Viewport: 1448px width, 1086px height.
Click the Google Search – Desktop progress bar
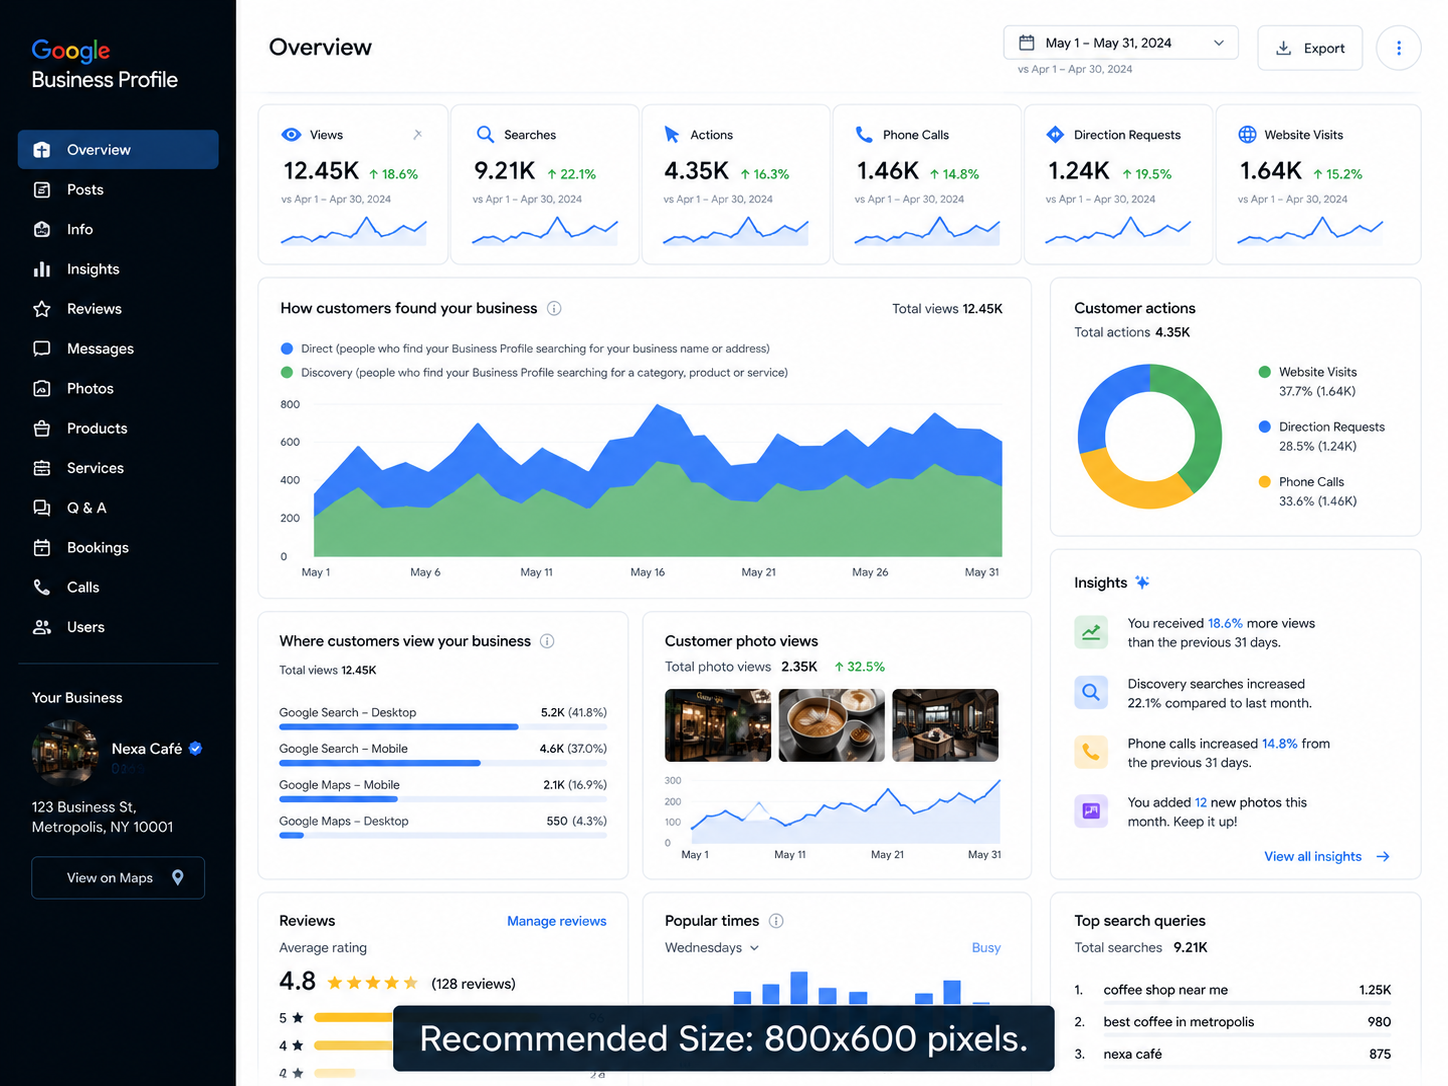tap(443, 727)
